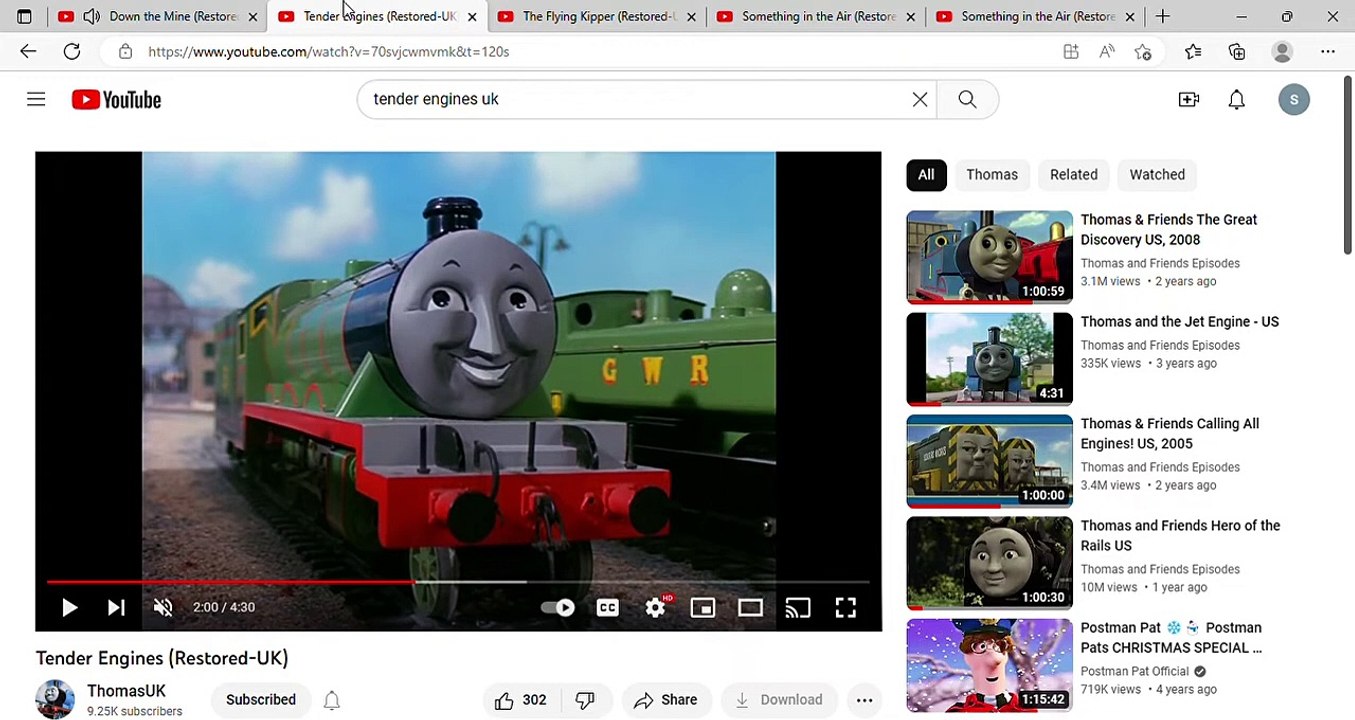Viewport: 1355px width, 720px height.
Task: Start Read aloud in address bar
Action: click(x=1107, y=51)
